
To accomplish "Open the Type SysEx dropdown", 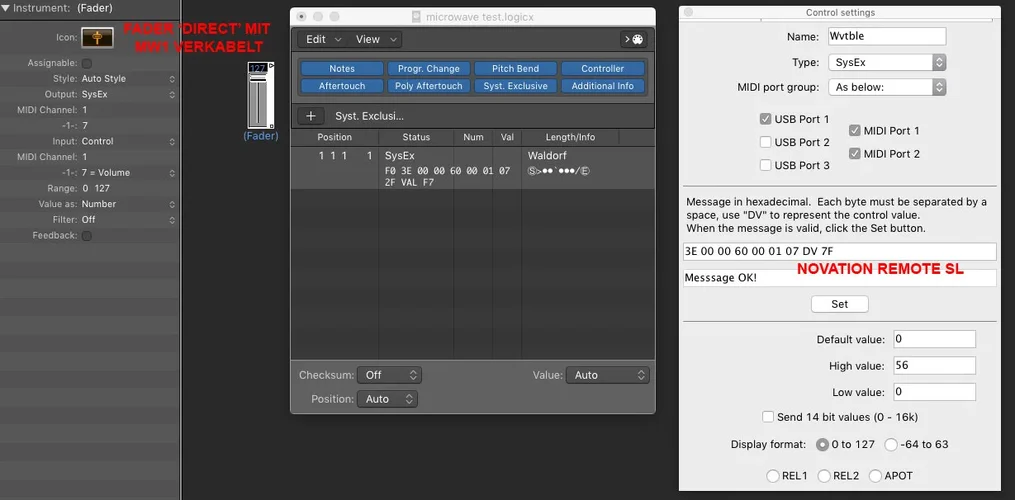I will (x=887, y=63).
